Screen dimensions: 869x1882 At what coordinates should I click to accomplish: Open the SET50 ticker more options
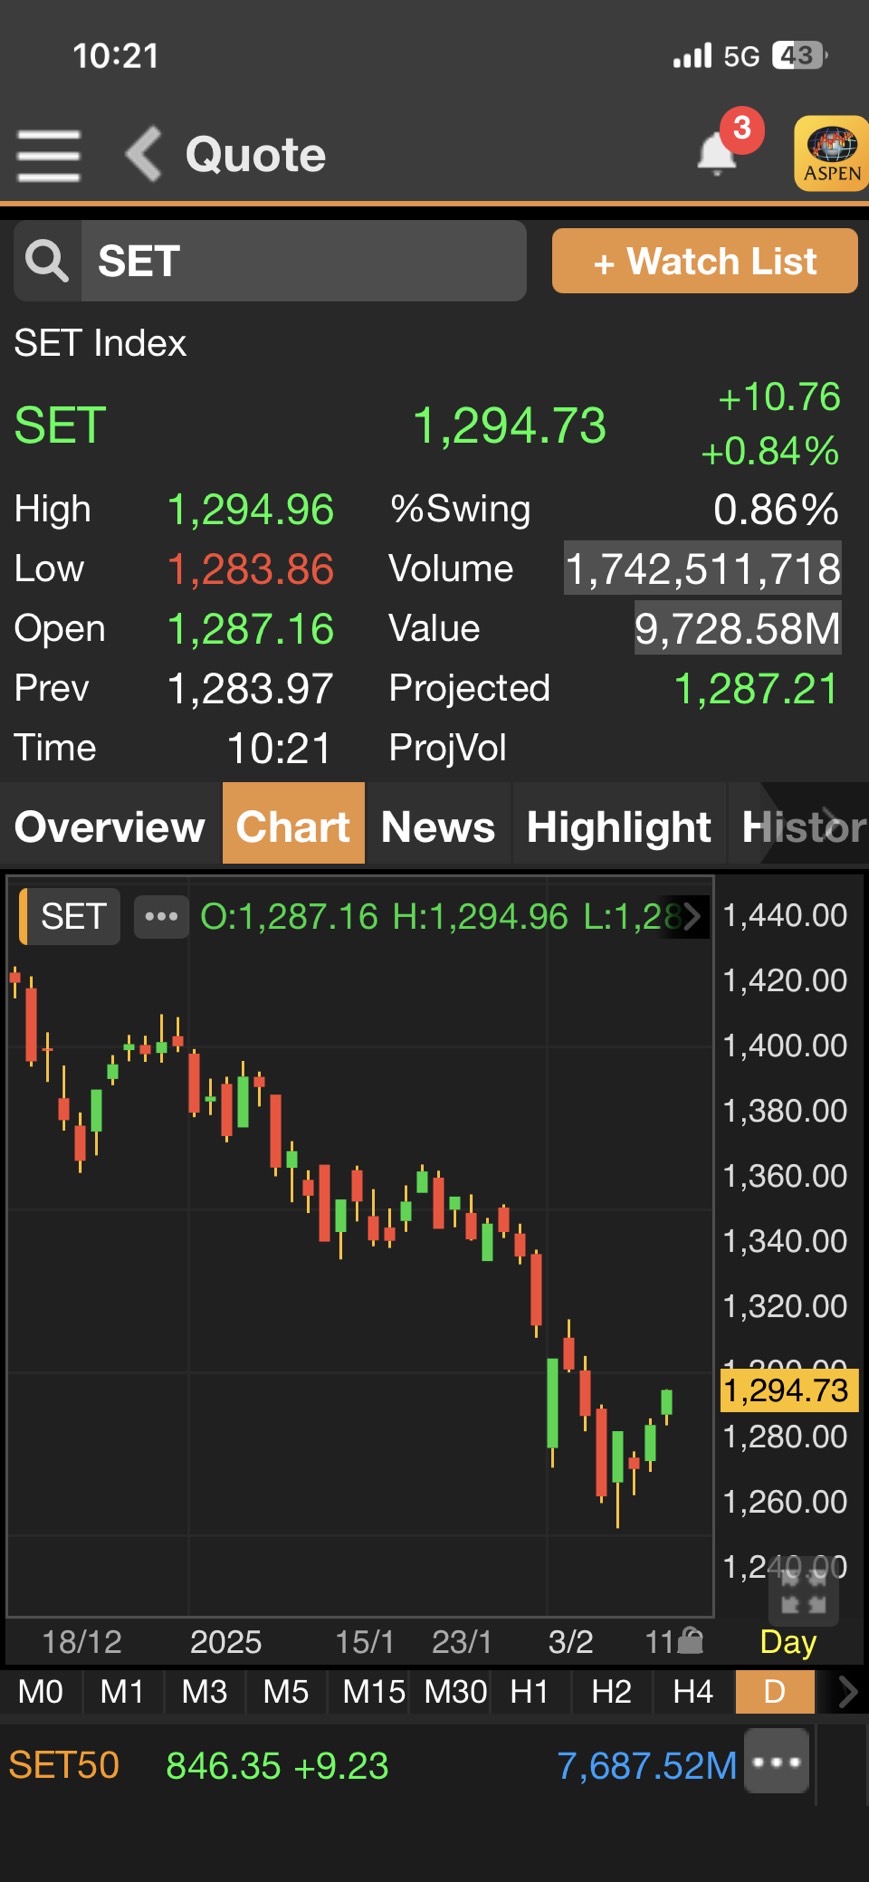[x=777, y=1762]
